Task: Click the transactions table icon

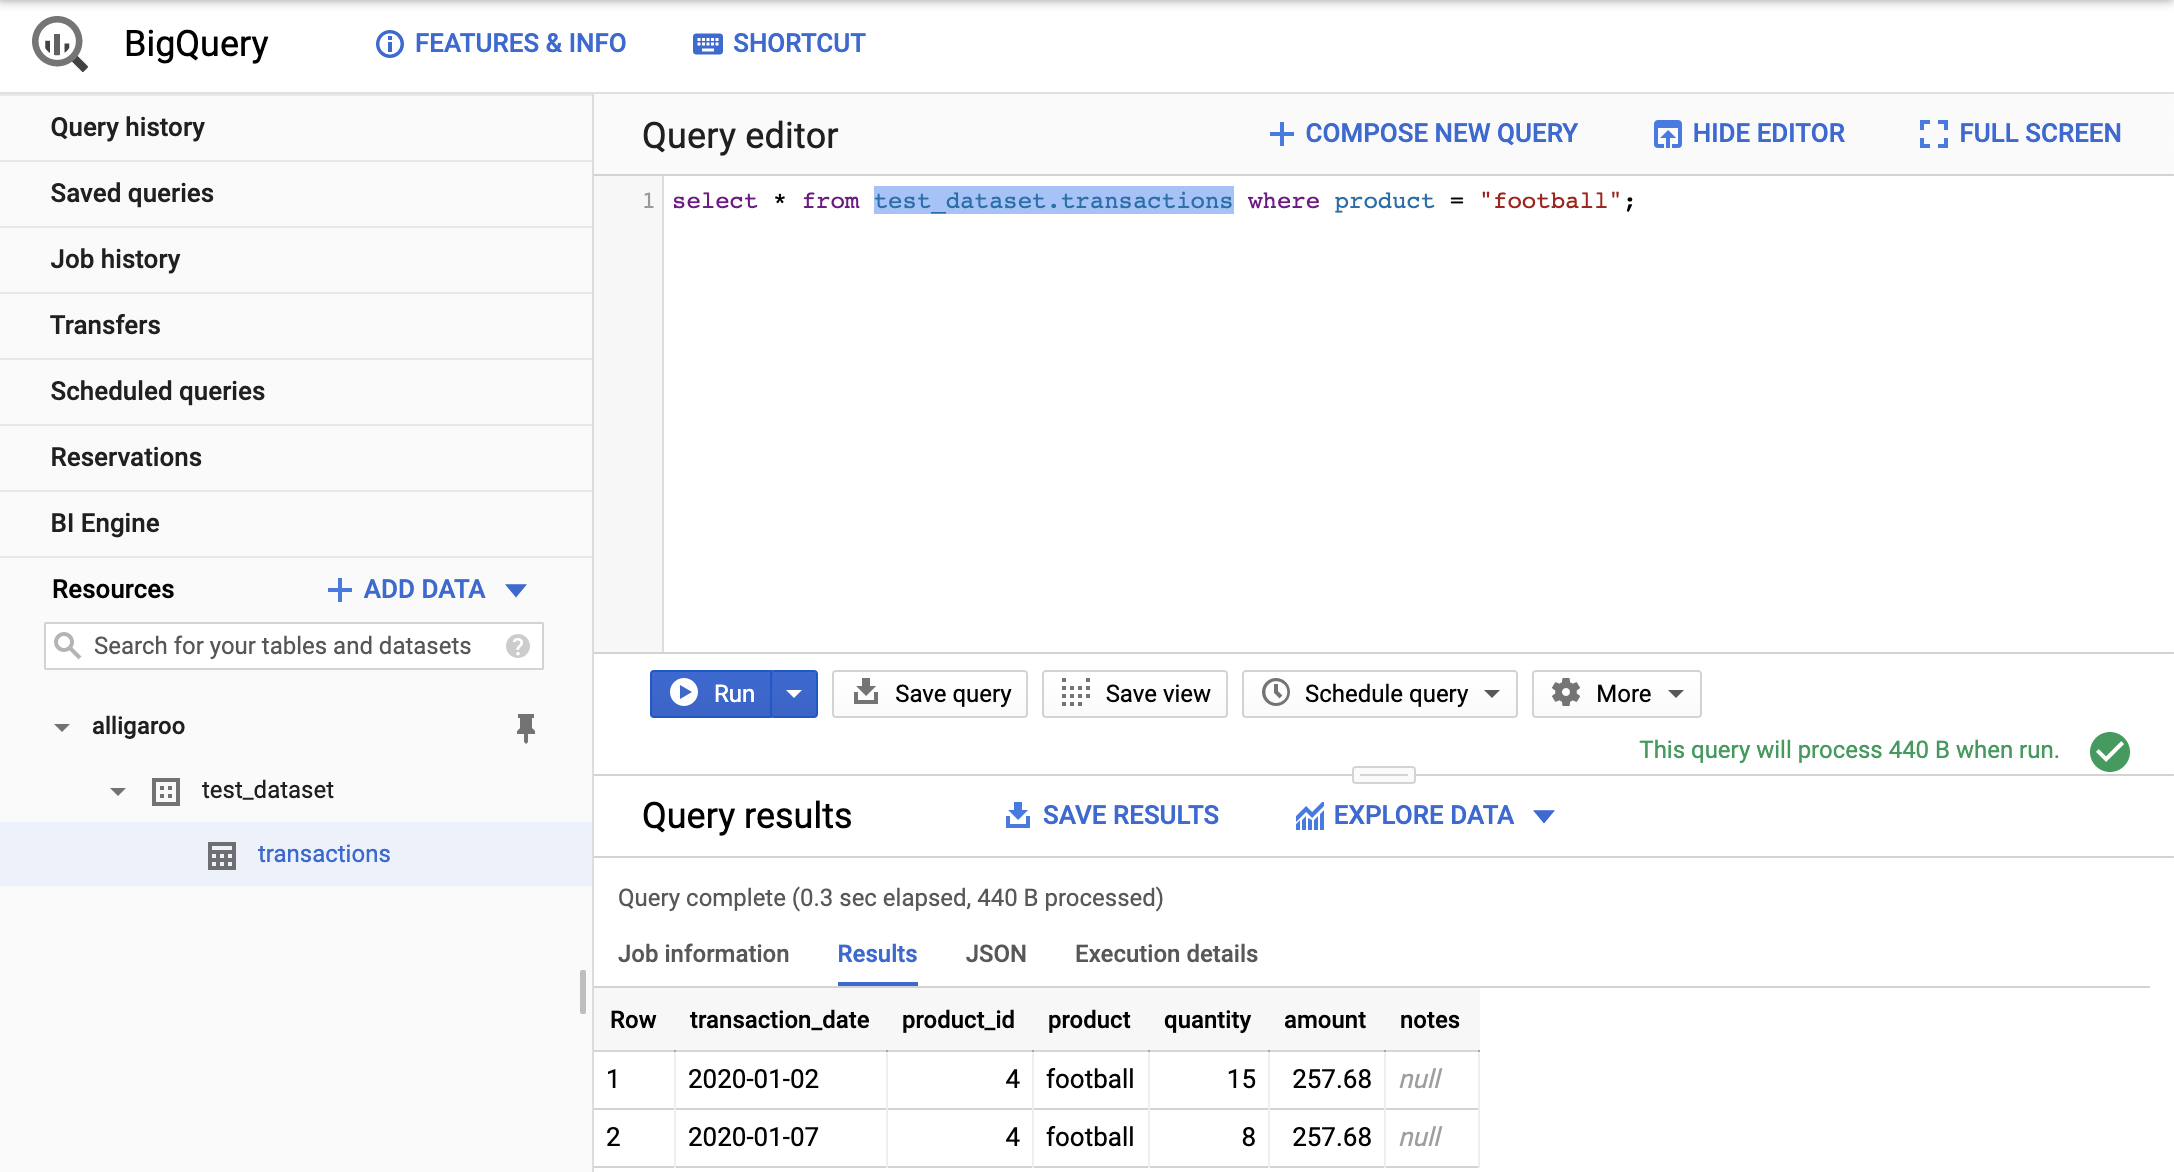Action: pyautogui.click(x=222, y=855)
